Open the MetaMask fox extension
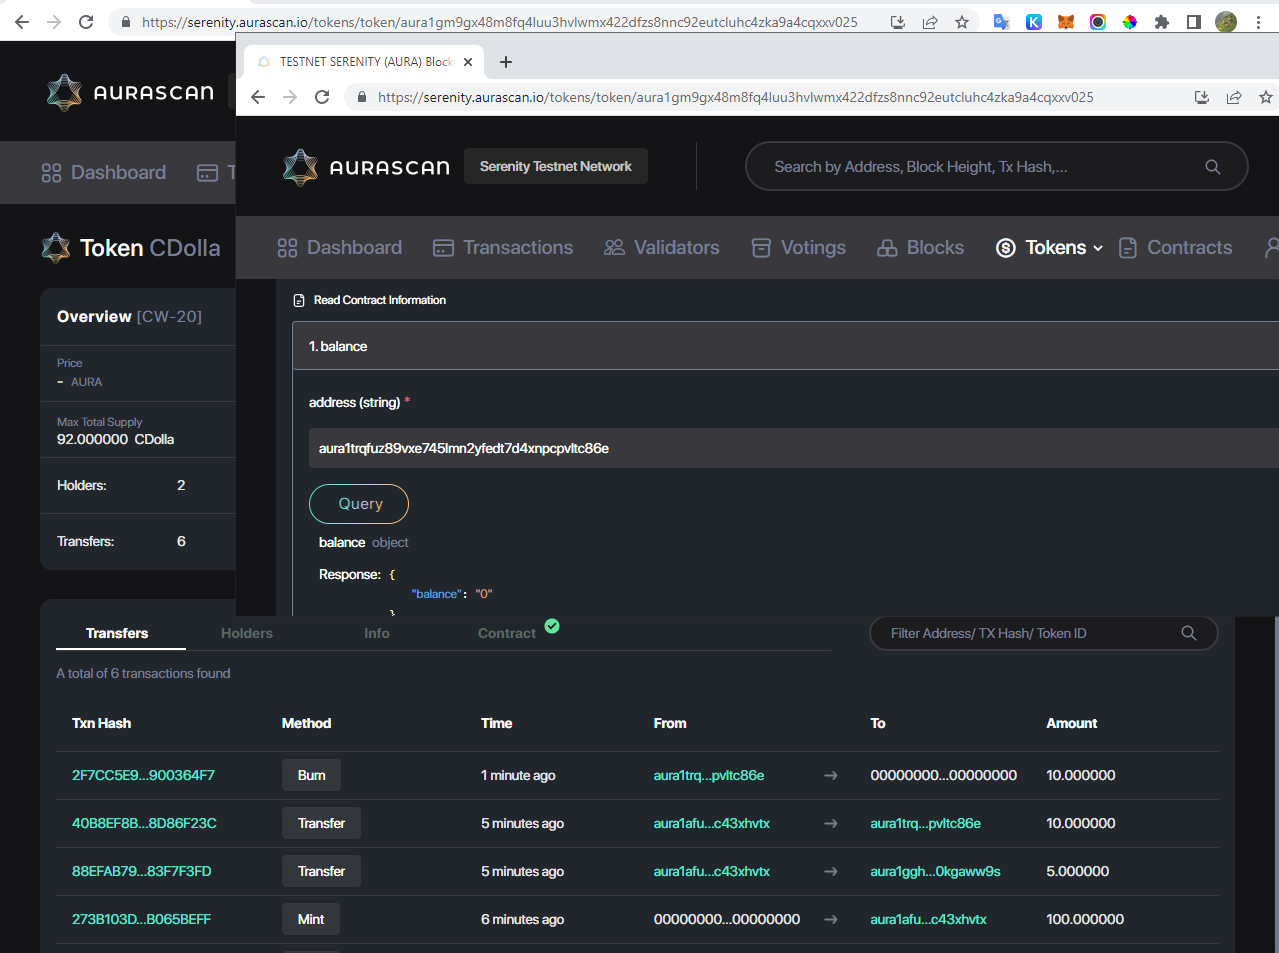 tap(1066, 22)
